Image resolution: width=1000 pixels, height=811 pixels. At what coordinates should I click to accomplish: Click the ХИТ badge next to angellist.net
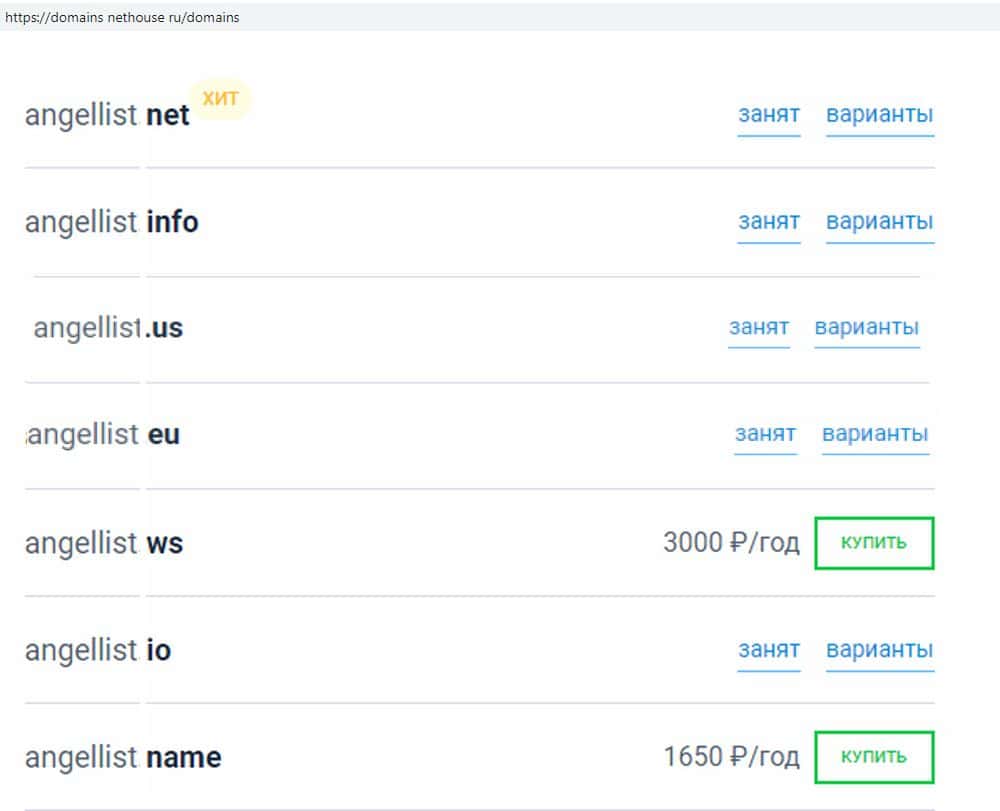220,99
